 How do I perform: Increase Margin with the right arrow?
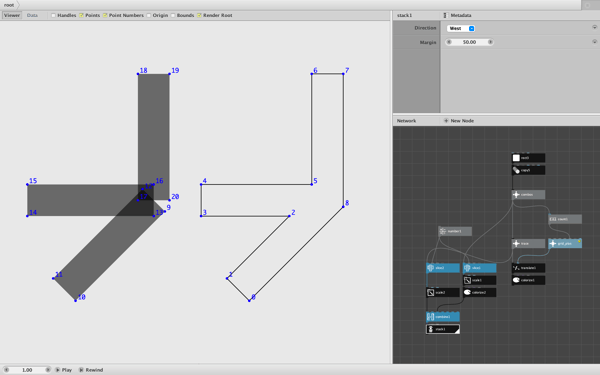click(490, 42)
